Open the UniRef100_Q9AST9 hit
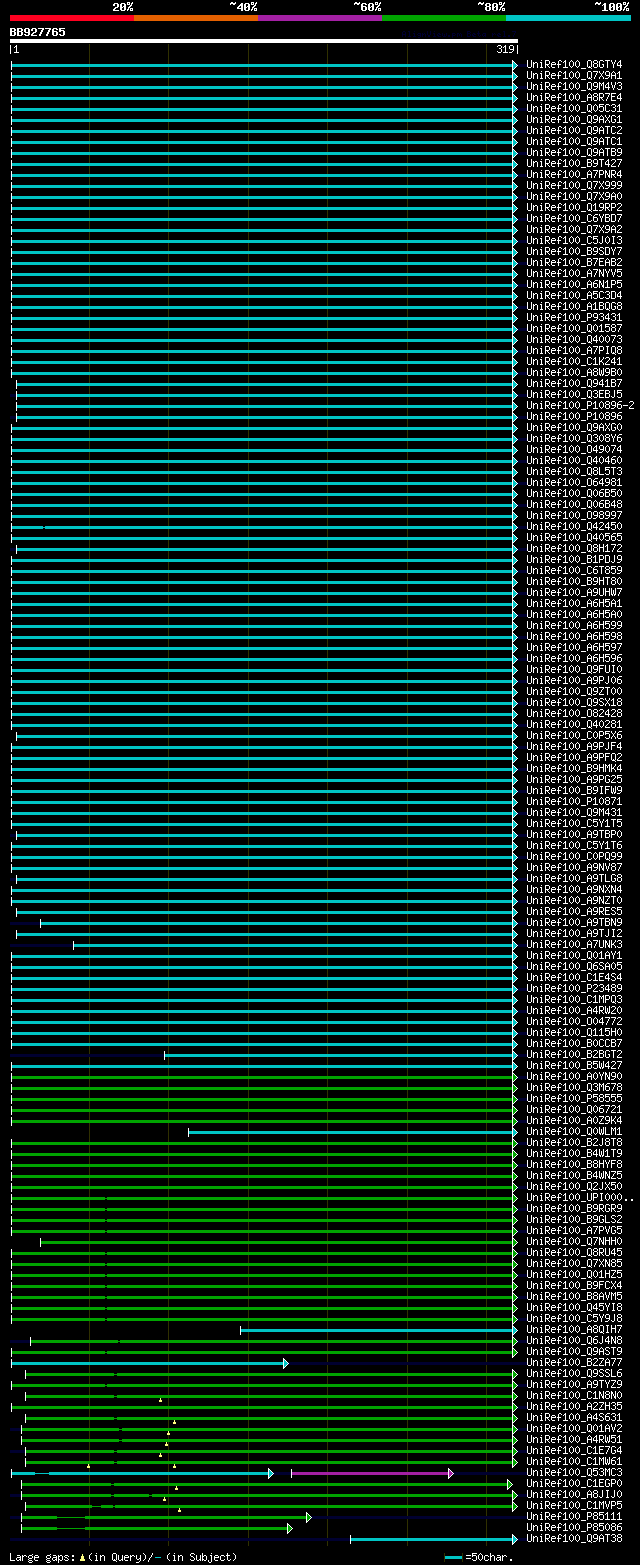 (574, 1352)
